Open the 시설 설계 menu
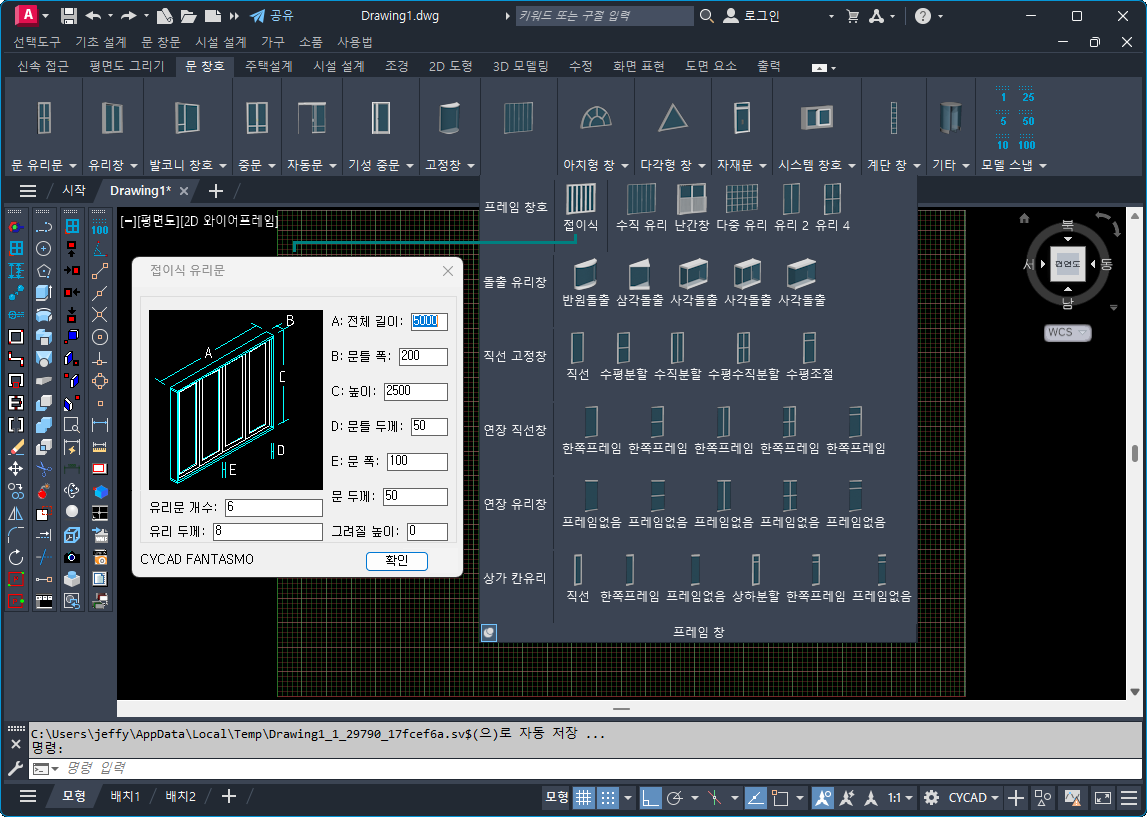1147x817 pixels. point(220,42)
